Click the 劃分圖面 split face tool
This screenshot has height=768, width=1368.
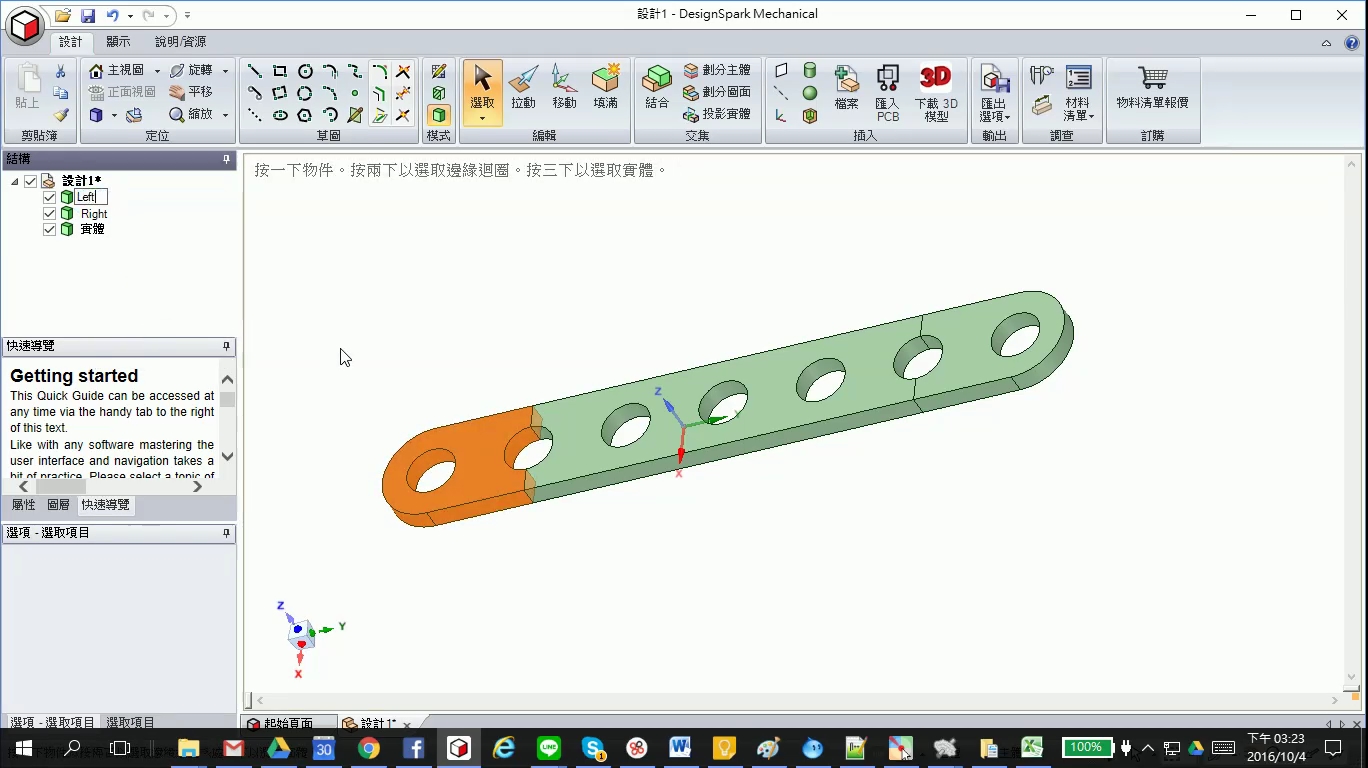pyautogui.click(x=717, y=92)
